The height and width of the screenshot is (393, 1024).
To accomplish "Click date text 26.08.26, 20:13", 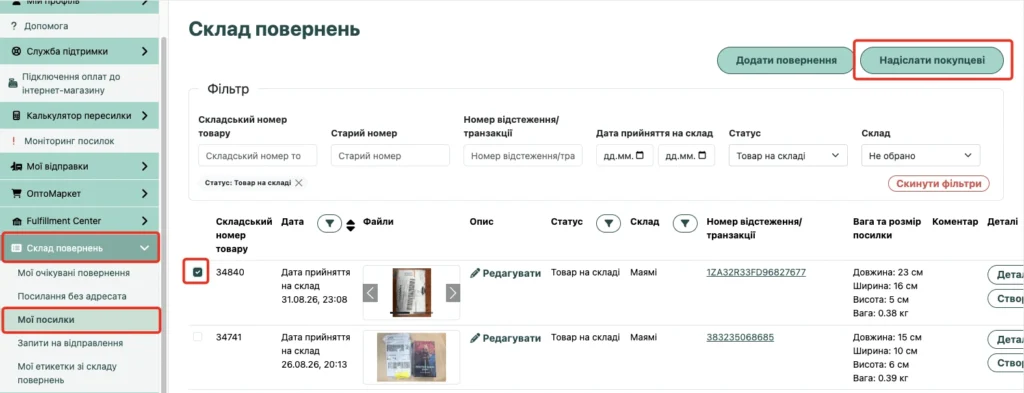I will [314, 364].
